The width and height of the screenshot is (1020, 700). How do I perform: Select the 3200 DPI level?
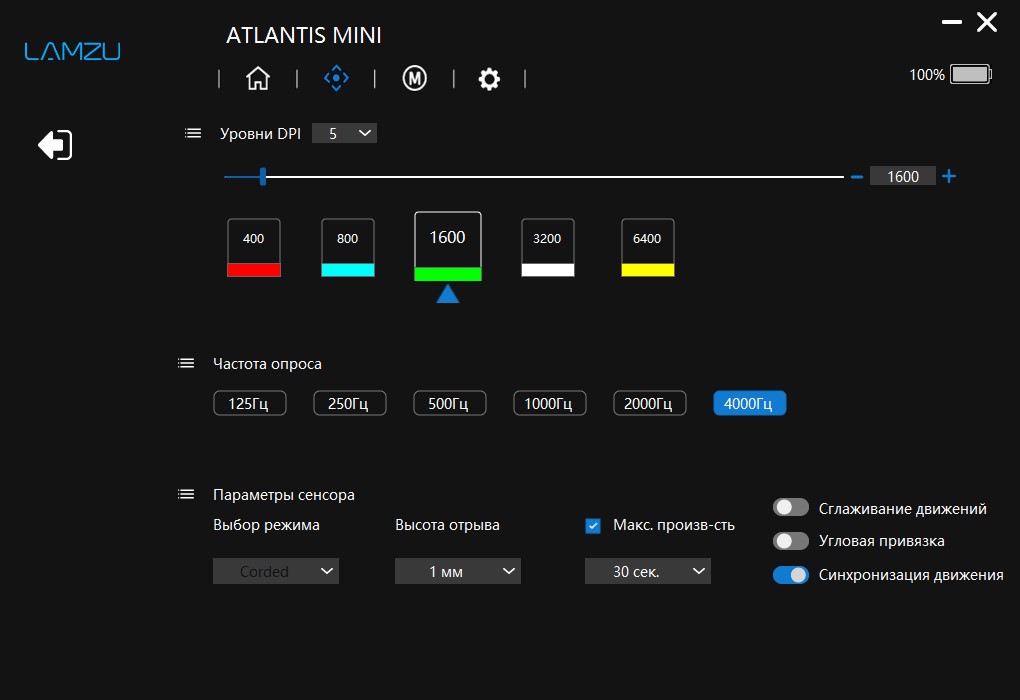coord(548,248)
